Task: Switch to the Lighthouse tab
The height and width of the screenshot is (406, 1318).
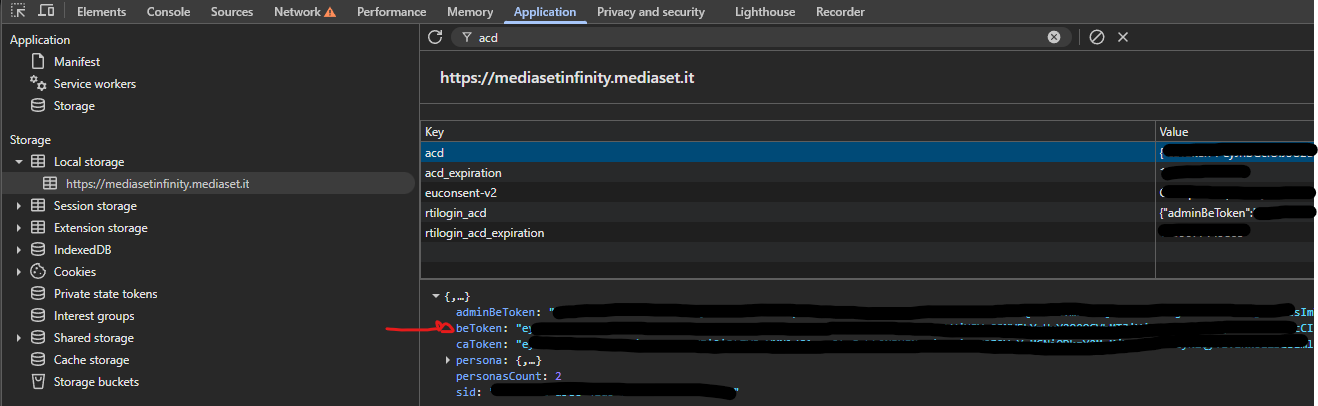Action: (764, 12)
